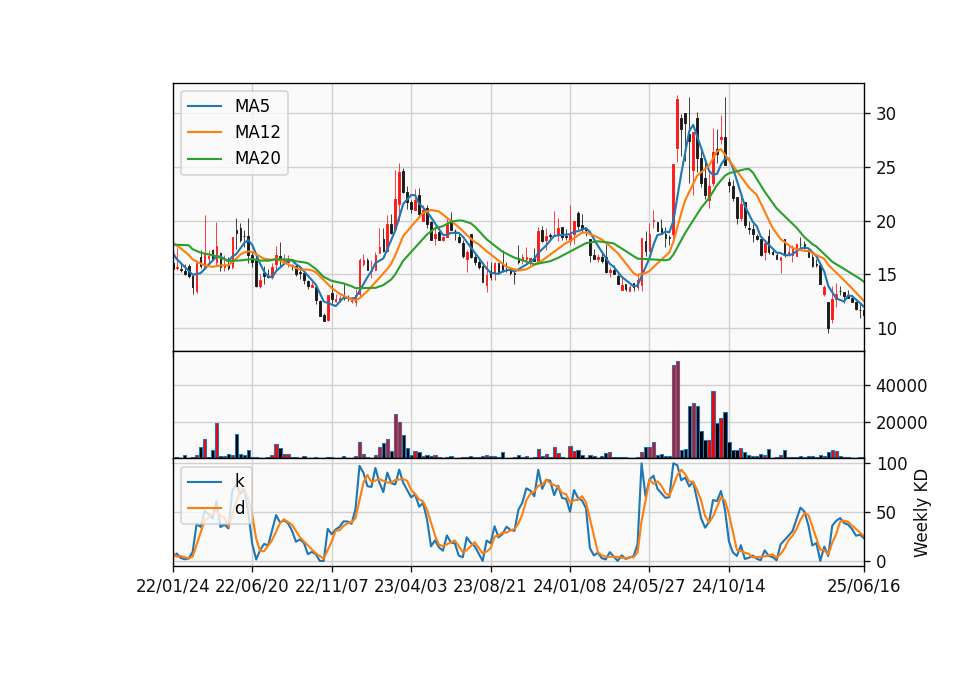Viewport: 960px width, 690px height.
Task: Select the MA5 legend label
Action: pyautogui.click(x=252, y=106)
